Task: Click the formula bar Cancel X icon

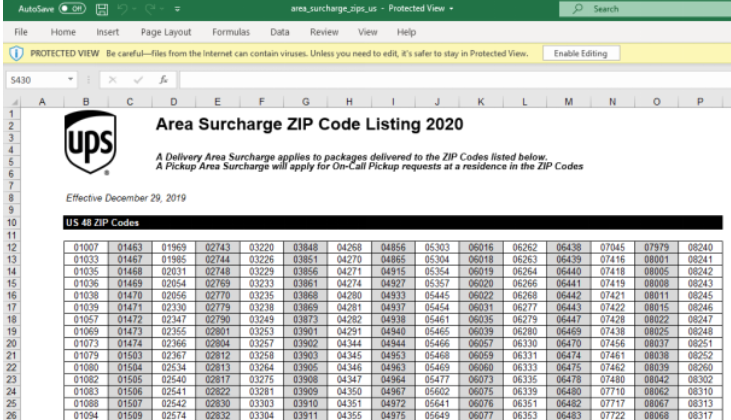Action: 112,80
